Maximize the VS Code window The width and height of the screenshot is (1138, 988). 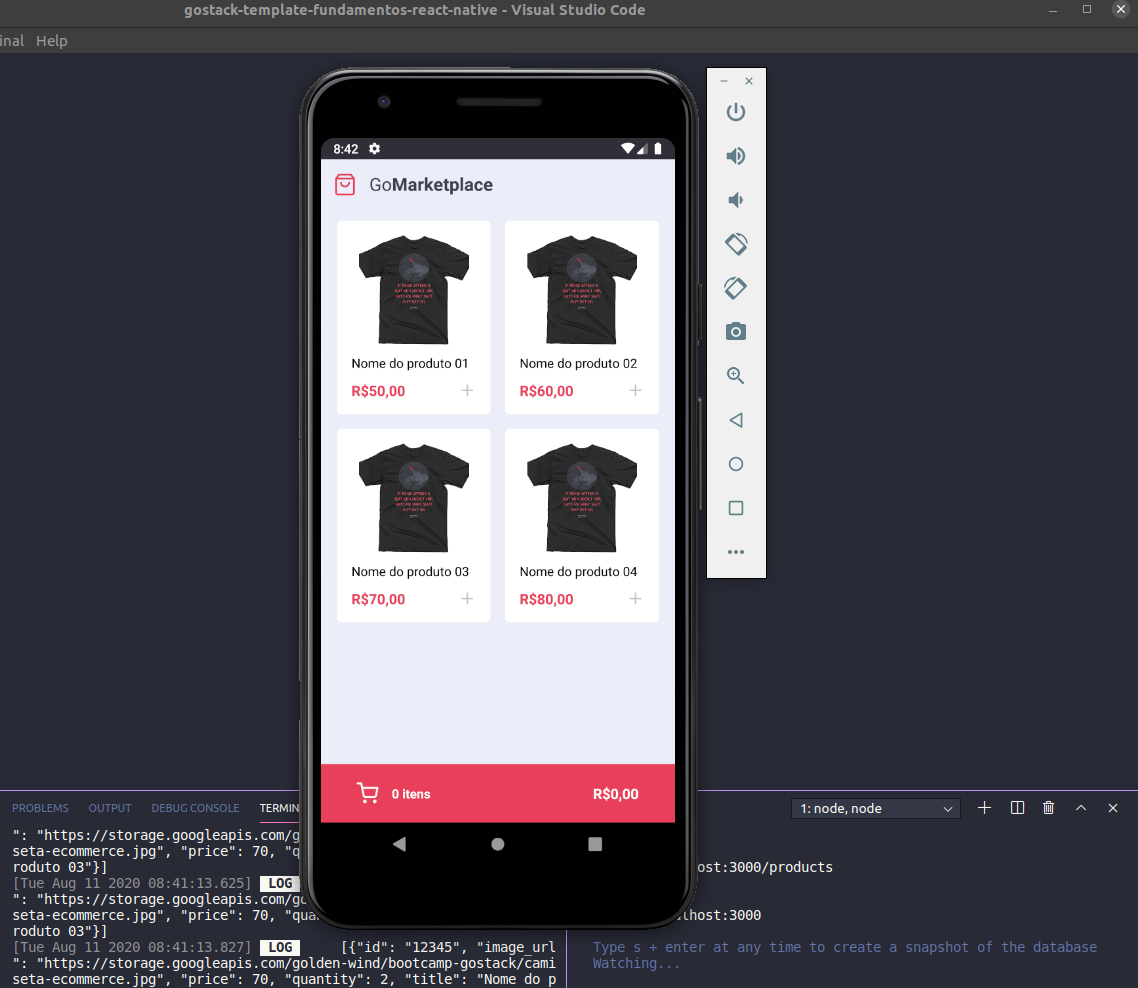point(1086,9)
